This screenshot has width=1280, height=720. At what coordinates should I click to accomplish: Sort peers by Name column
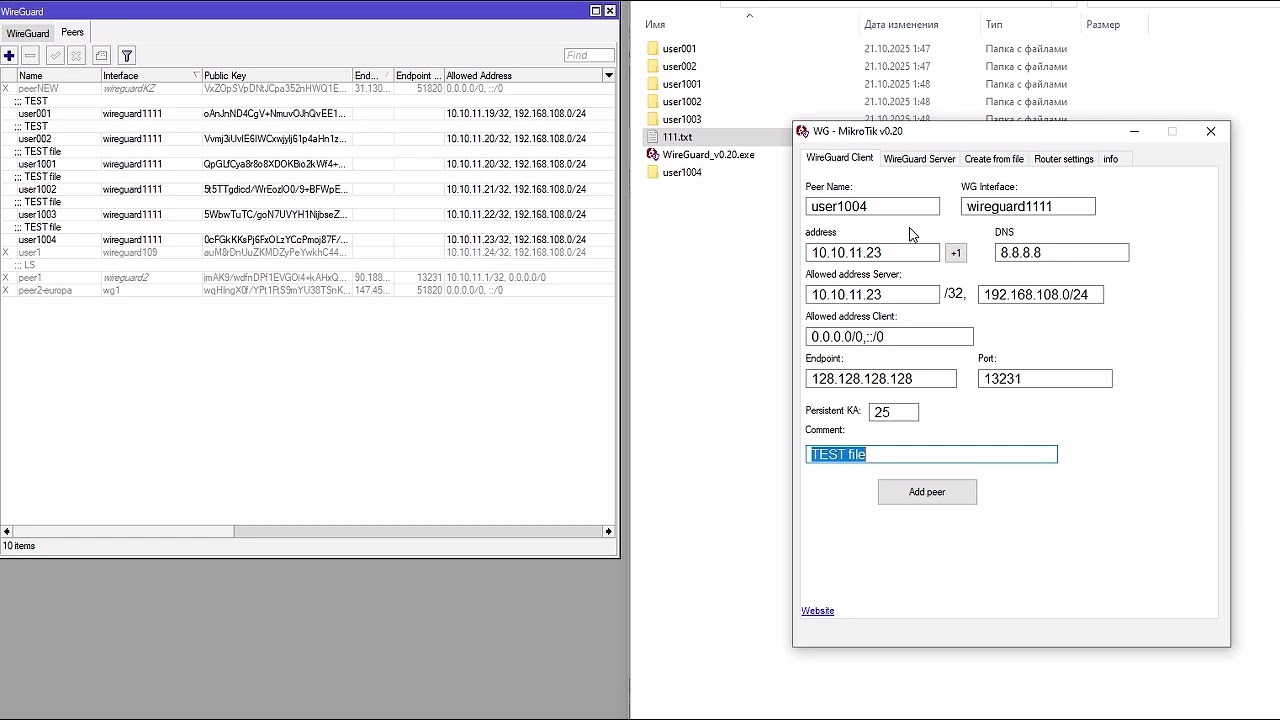click(x=58, y=76)
